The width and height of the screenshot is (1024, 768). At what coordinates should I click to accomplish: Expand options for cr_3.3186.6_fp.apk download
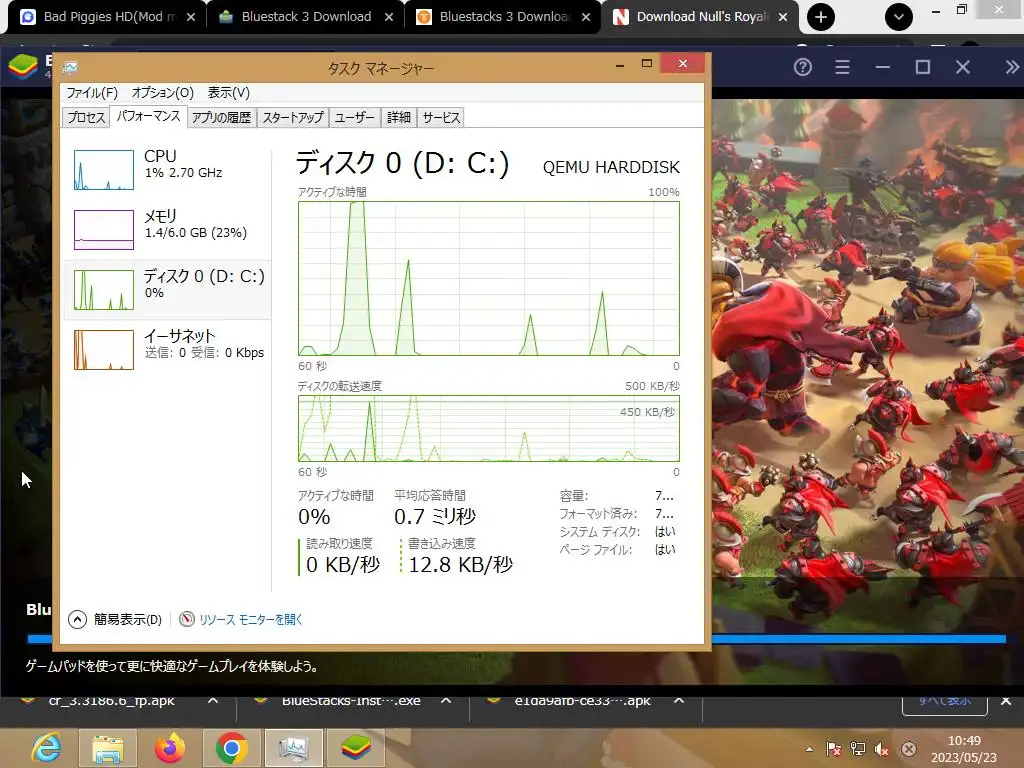212,700
